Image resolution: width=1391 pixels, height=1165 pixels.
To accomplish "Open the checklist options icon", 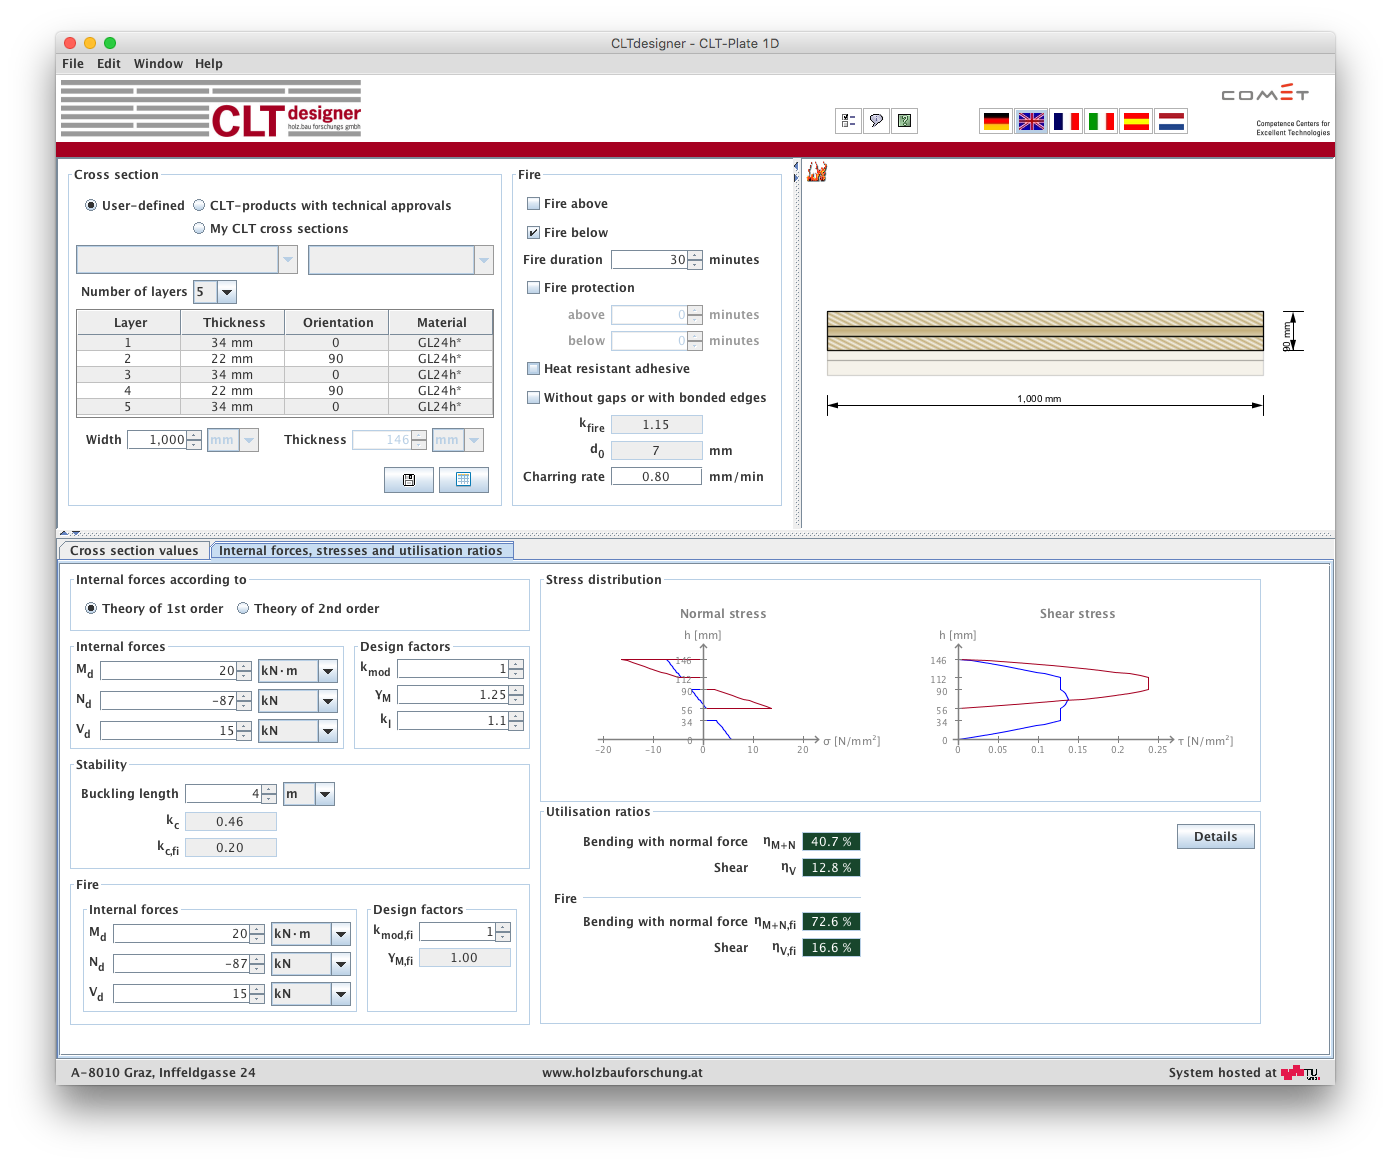I will pos(848,121).
